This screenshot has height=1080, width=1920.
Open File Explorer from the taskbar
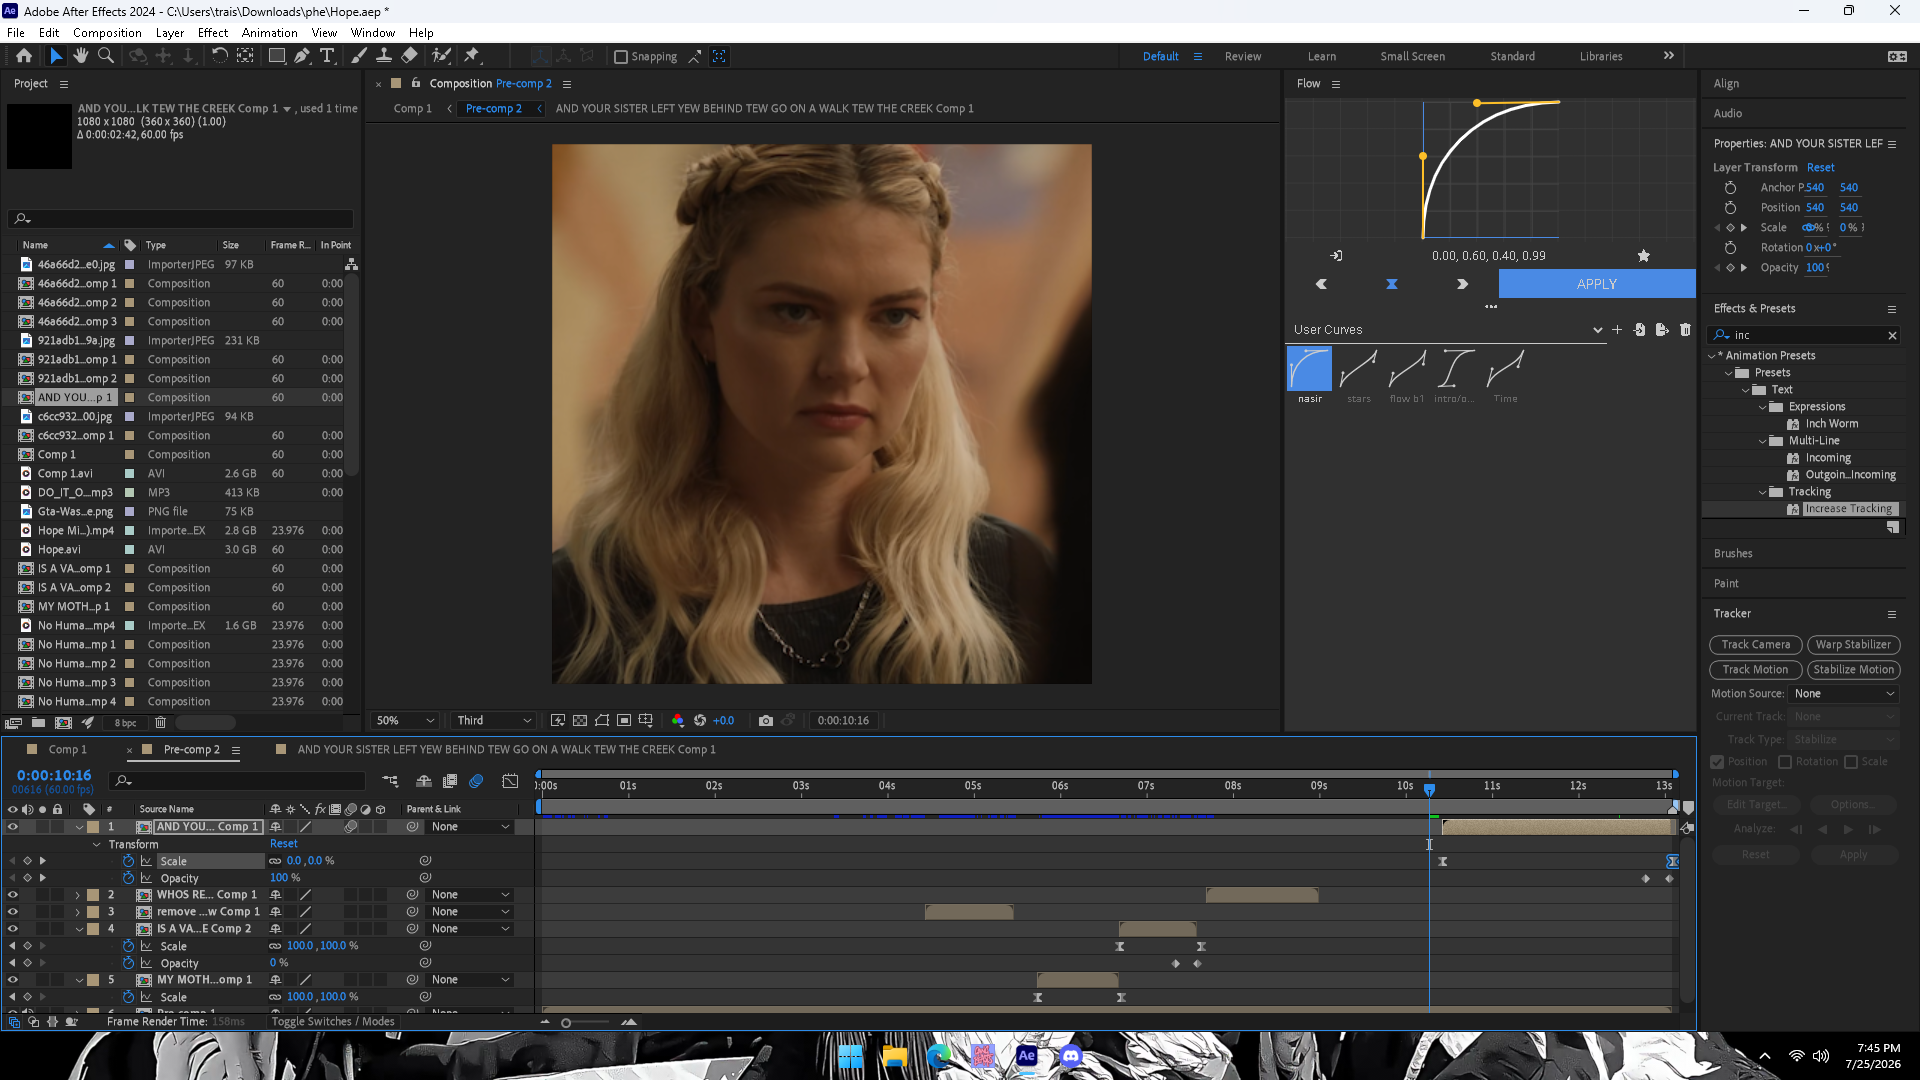click(x=895, y=1056)
